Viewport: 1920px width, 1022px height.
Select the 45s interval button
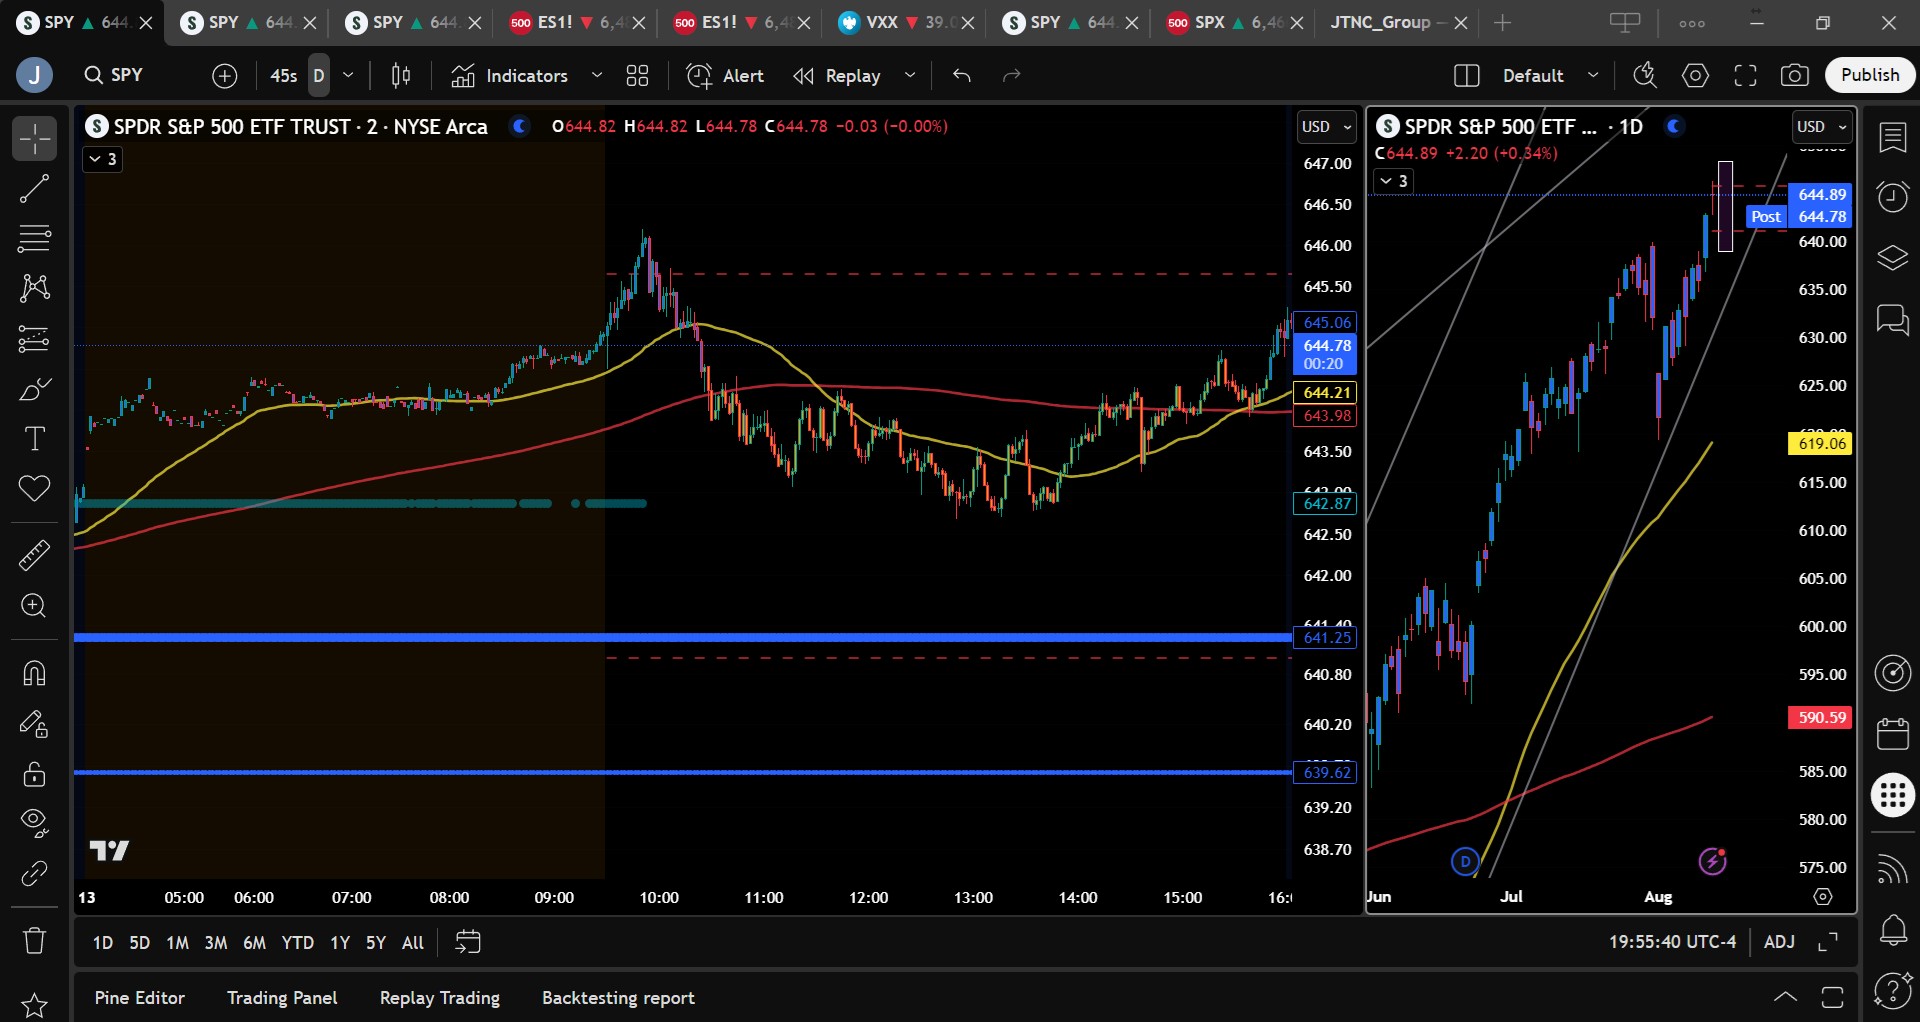pos(284,75)
